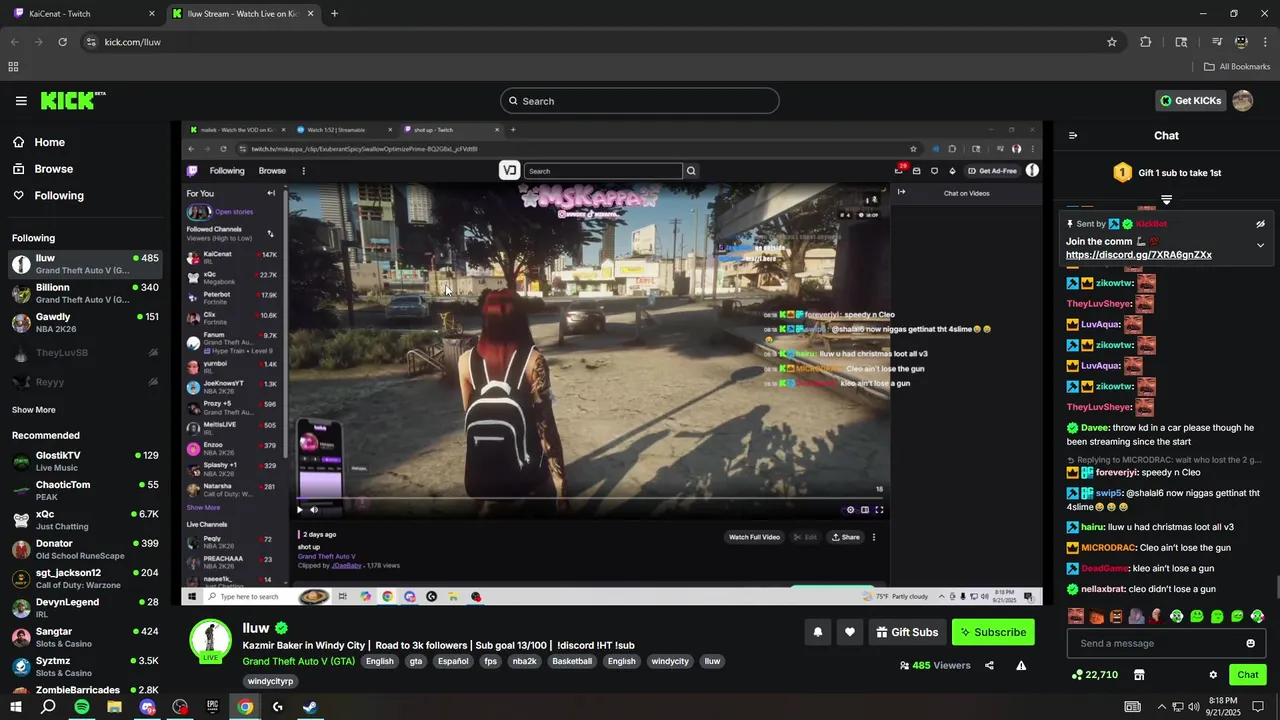Click the Send a message field
The height and width of the screenshot is (720, 1280).
tap(1158, 644)
